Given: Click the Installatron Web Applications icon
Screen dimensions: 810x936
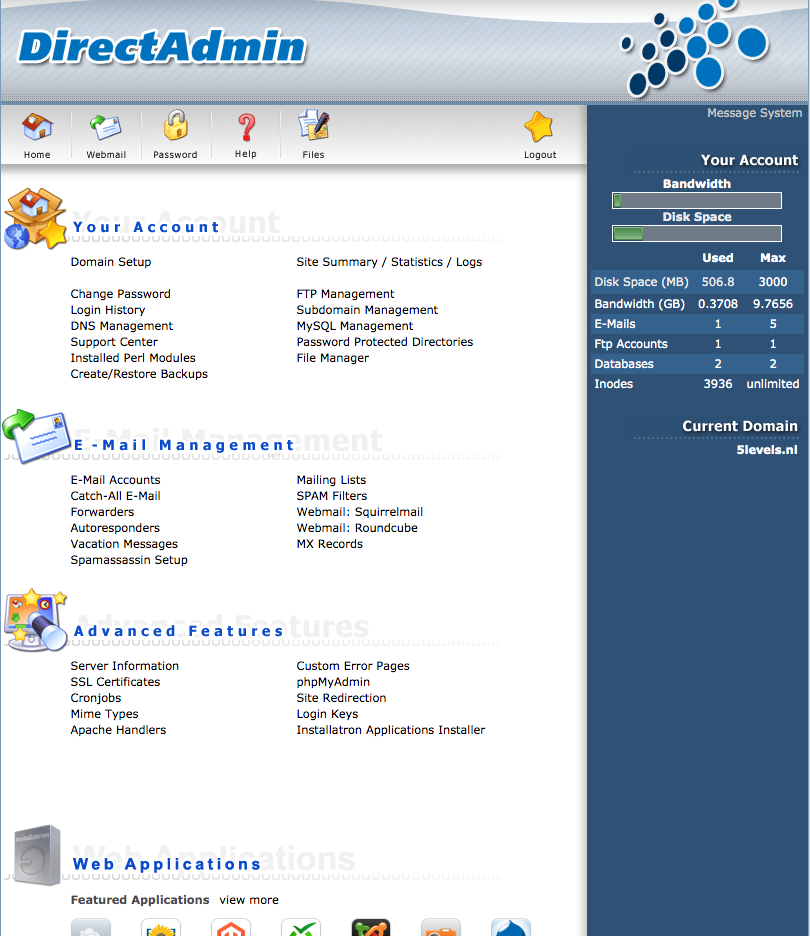Looking at the screenshot, I should (x=36, y=854).
